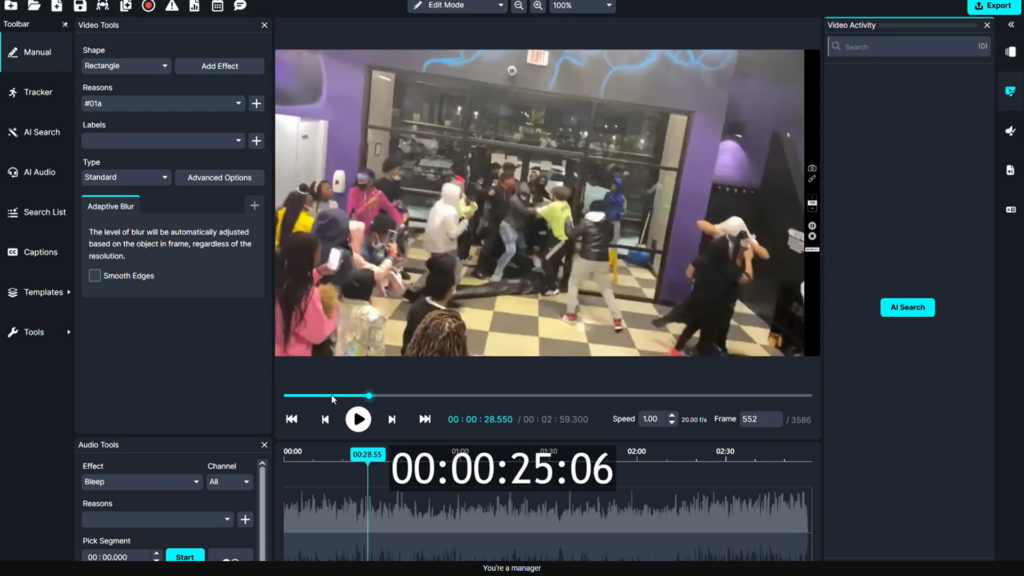Open a project with the open-folder icon

[x=34, y=5]
